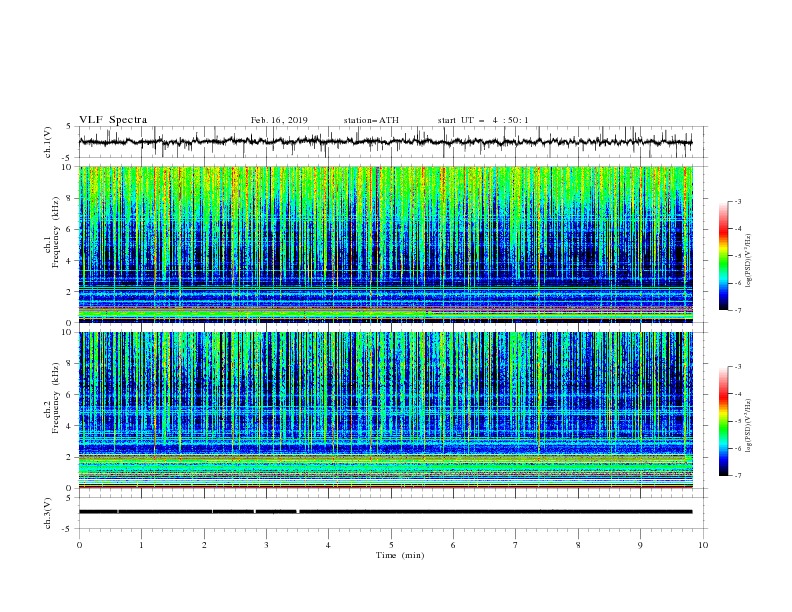Click inside the ch.1 spectrogram panel

386,244
